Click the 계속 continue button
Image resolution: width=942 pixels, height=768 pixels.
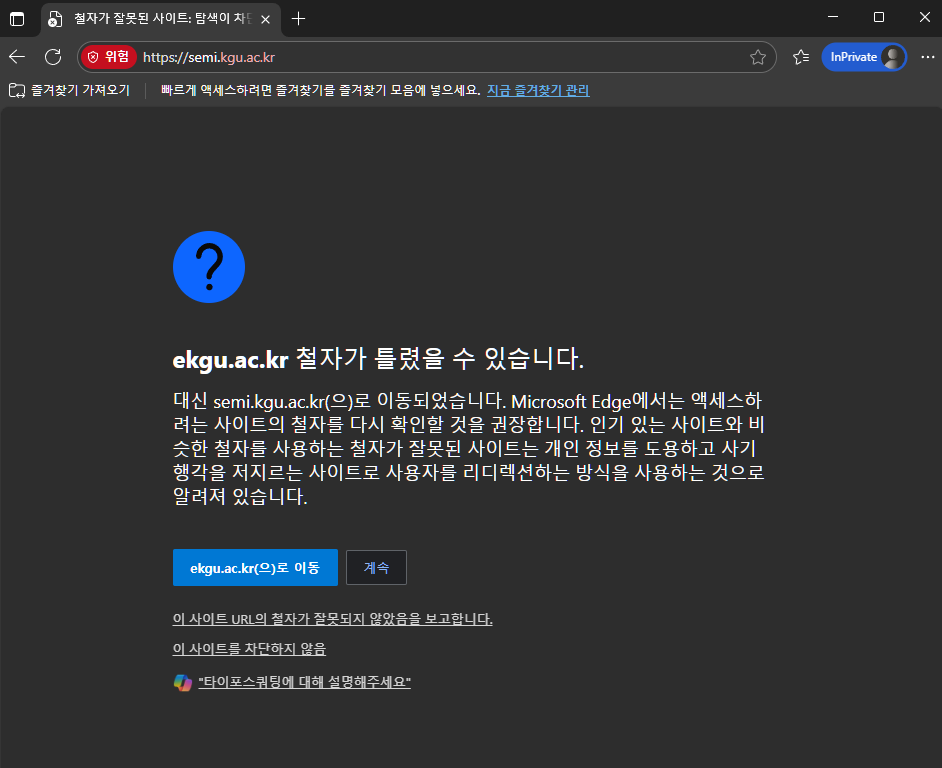point(376,567)
